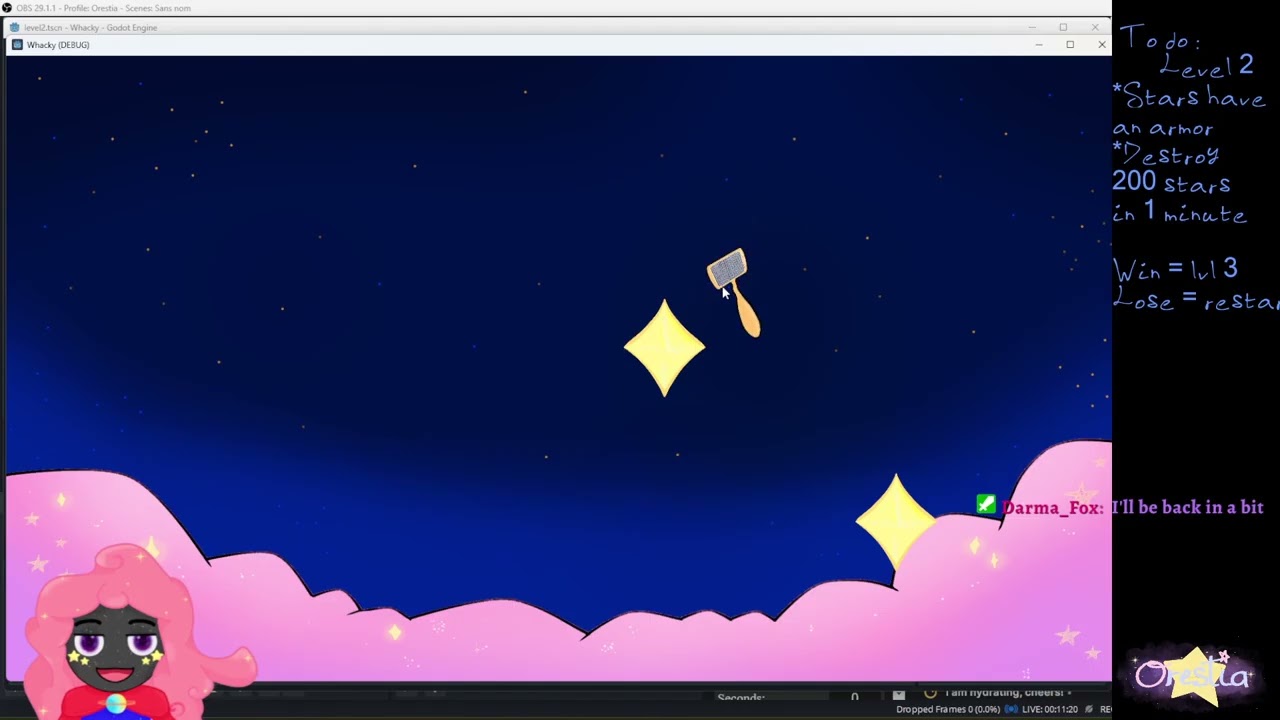Close the Whacky (DEBUG) window
1280x720 pixels.
(x=1101, y=45)
